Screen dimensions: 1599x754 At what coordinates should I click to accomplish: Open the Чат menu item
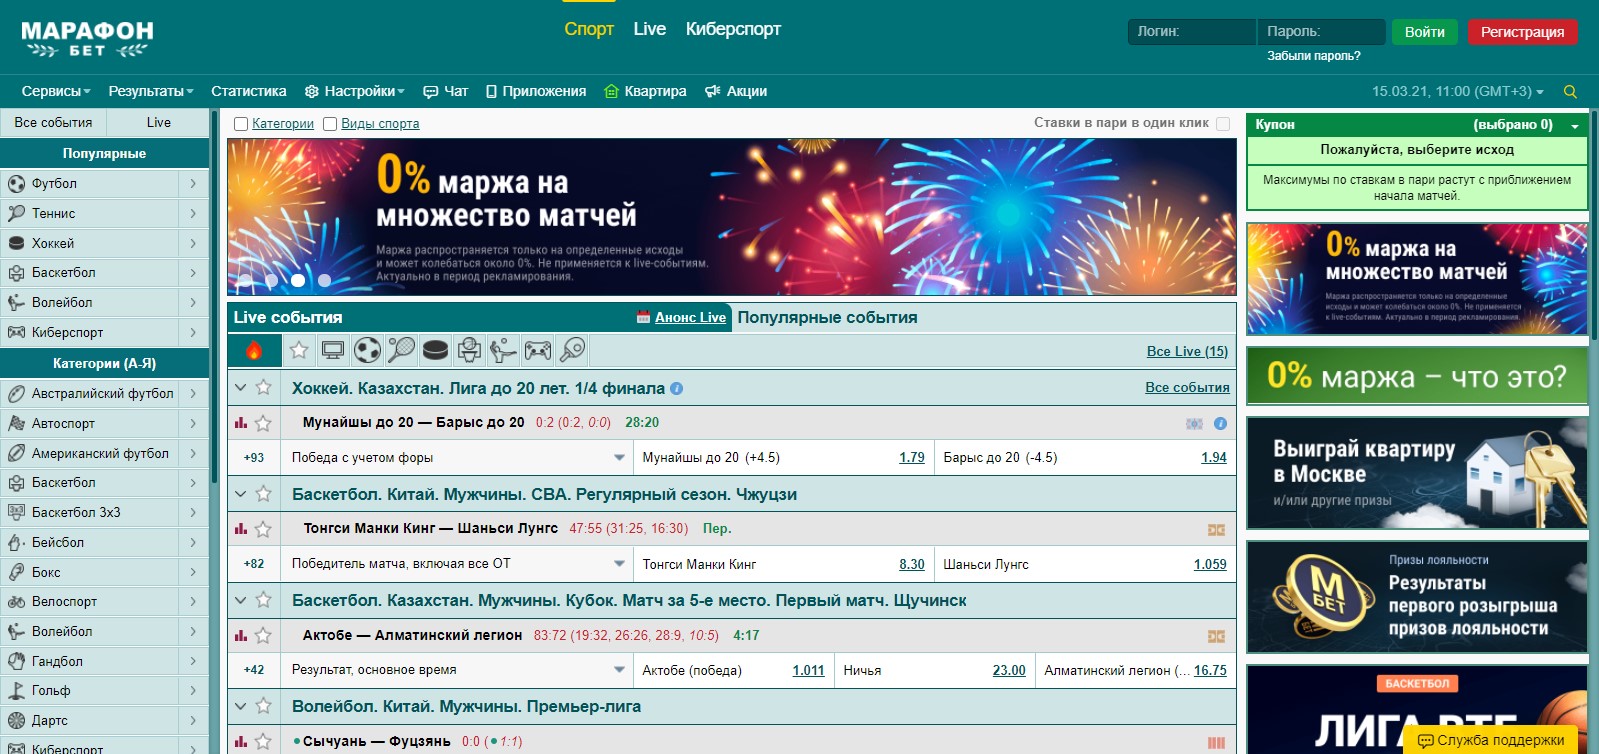[446, 91]
